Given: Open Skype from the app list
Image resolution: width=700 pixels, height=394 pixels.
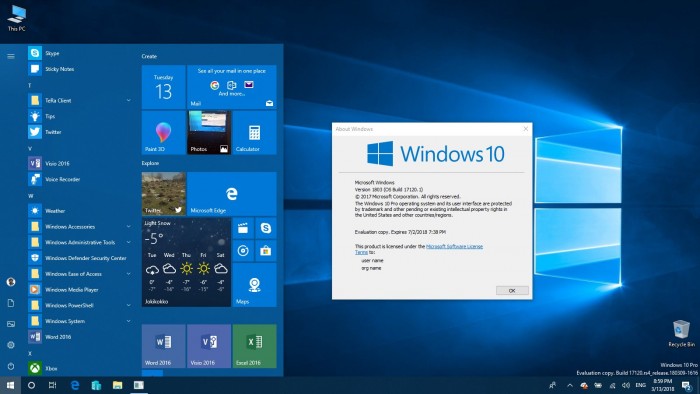Looking at the screenshot, I should point(80,53).
